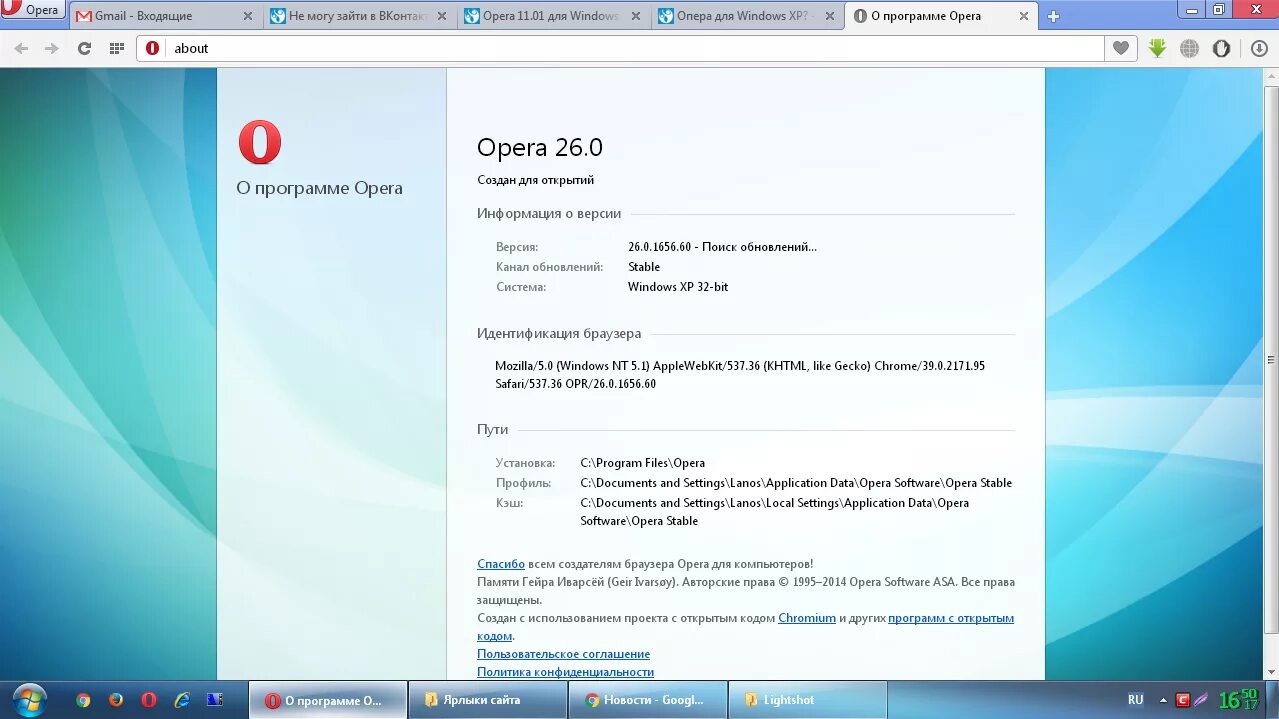Close the Opera 11.01 для Windows tab
Screen dimensions: 1279x719
636,16
